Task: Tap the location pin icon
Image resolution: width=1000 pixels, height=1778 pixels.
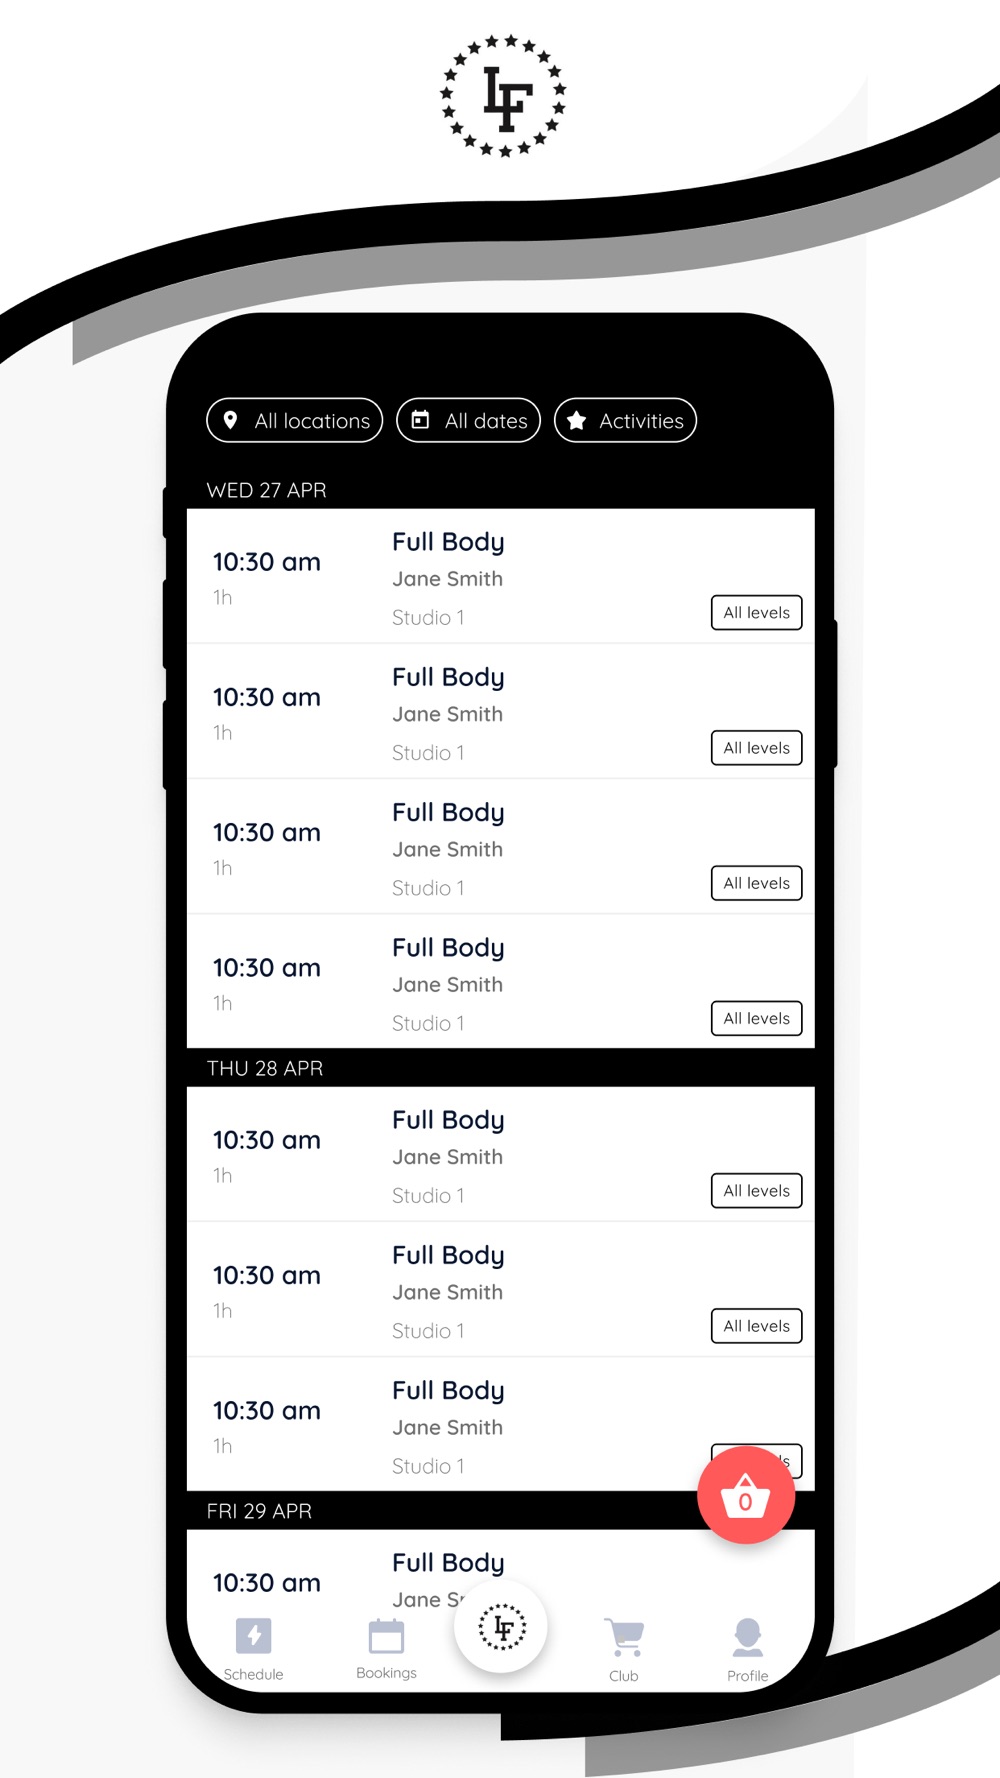Action: click(x=231, y=420)
